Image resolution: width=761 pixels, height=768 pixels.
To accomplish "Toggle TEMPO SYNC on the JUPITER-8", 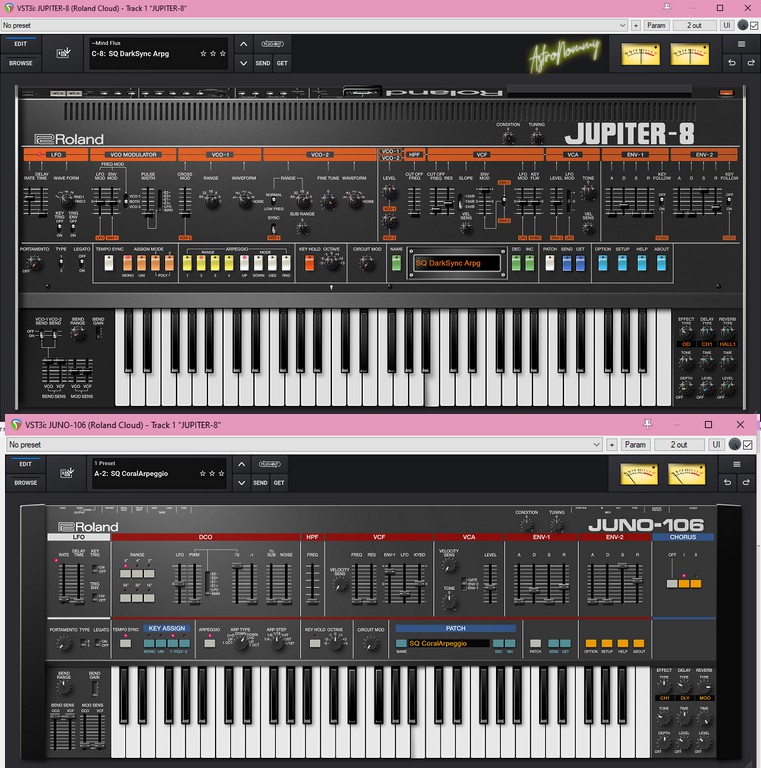I will 109,264.
